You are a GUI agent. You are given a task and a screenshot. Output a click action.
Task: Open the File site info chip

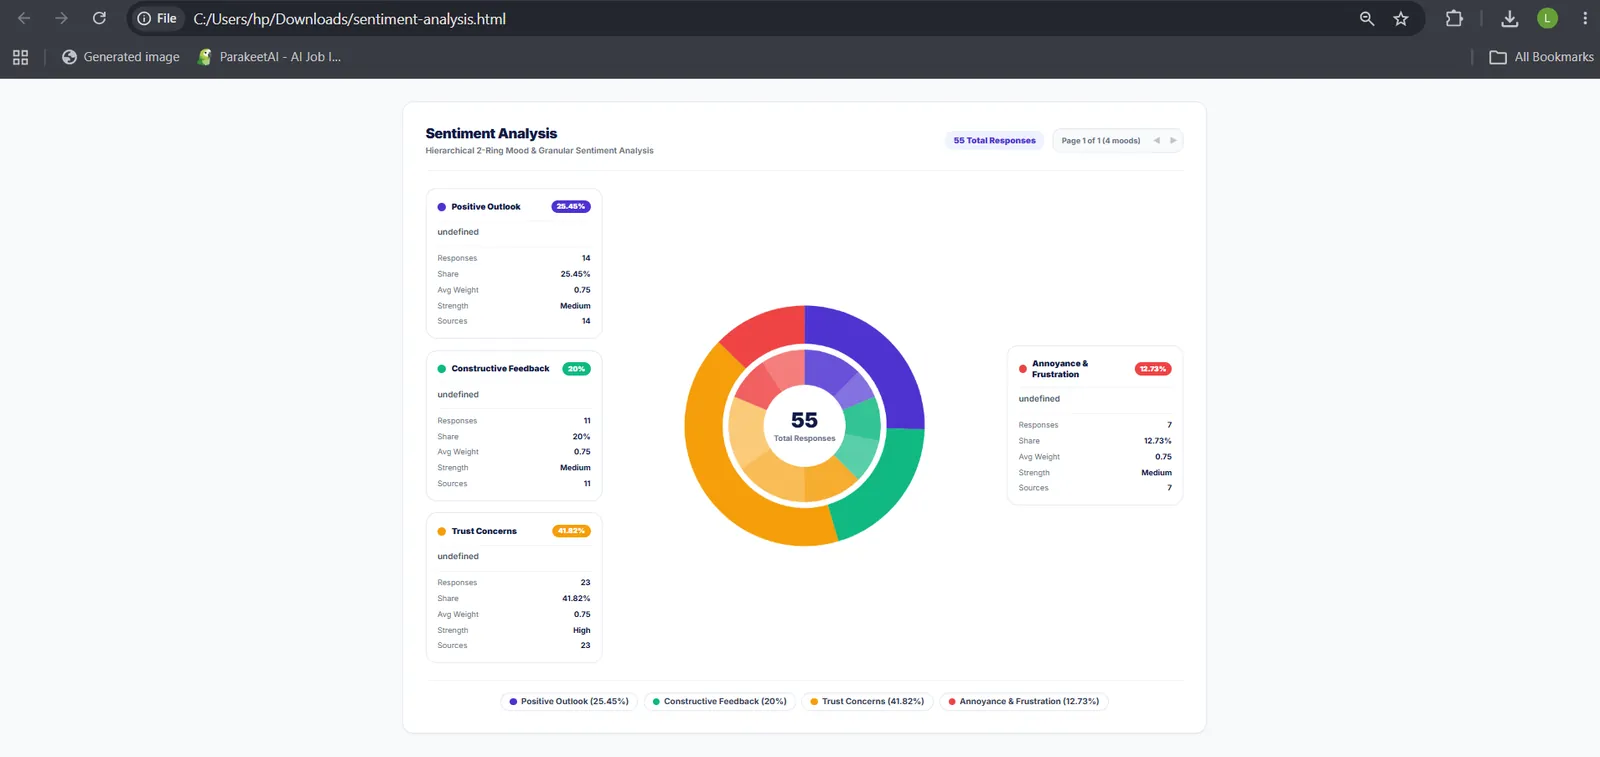coord(157,18)
